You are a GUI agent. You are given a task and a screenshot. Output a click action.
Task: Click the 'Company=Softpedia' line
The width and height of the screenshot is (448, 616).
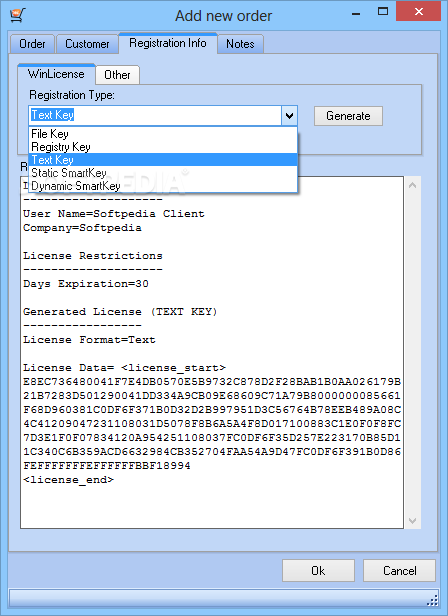pyautogui.click(x=82, y=228)
